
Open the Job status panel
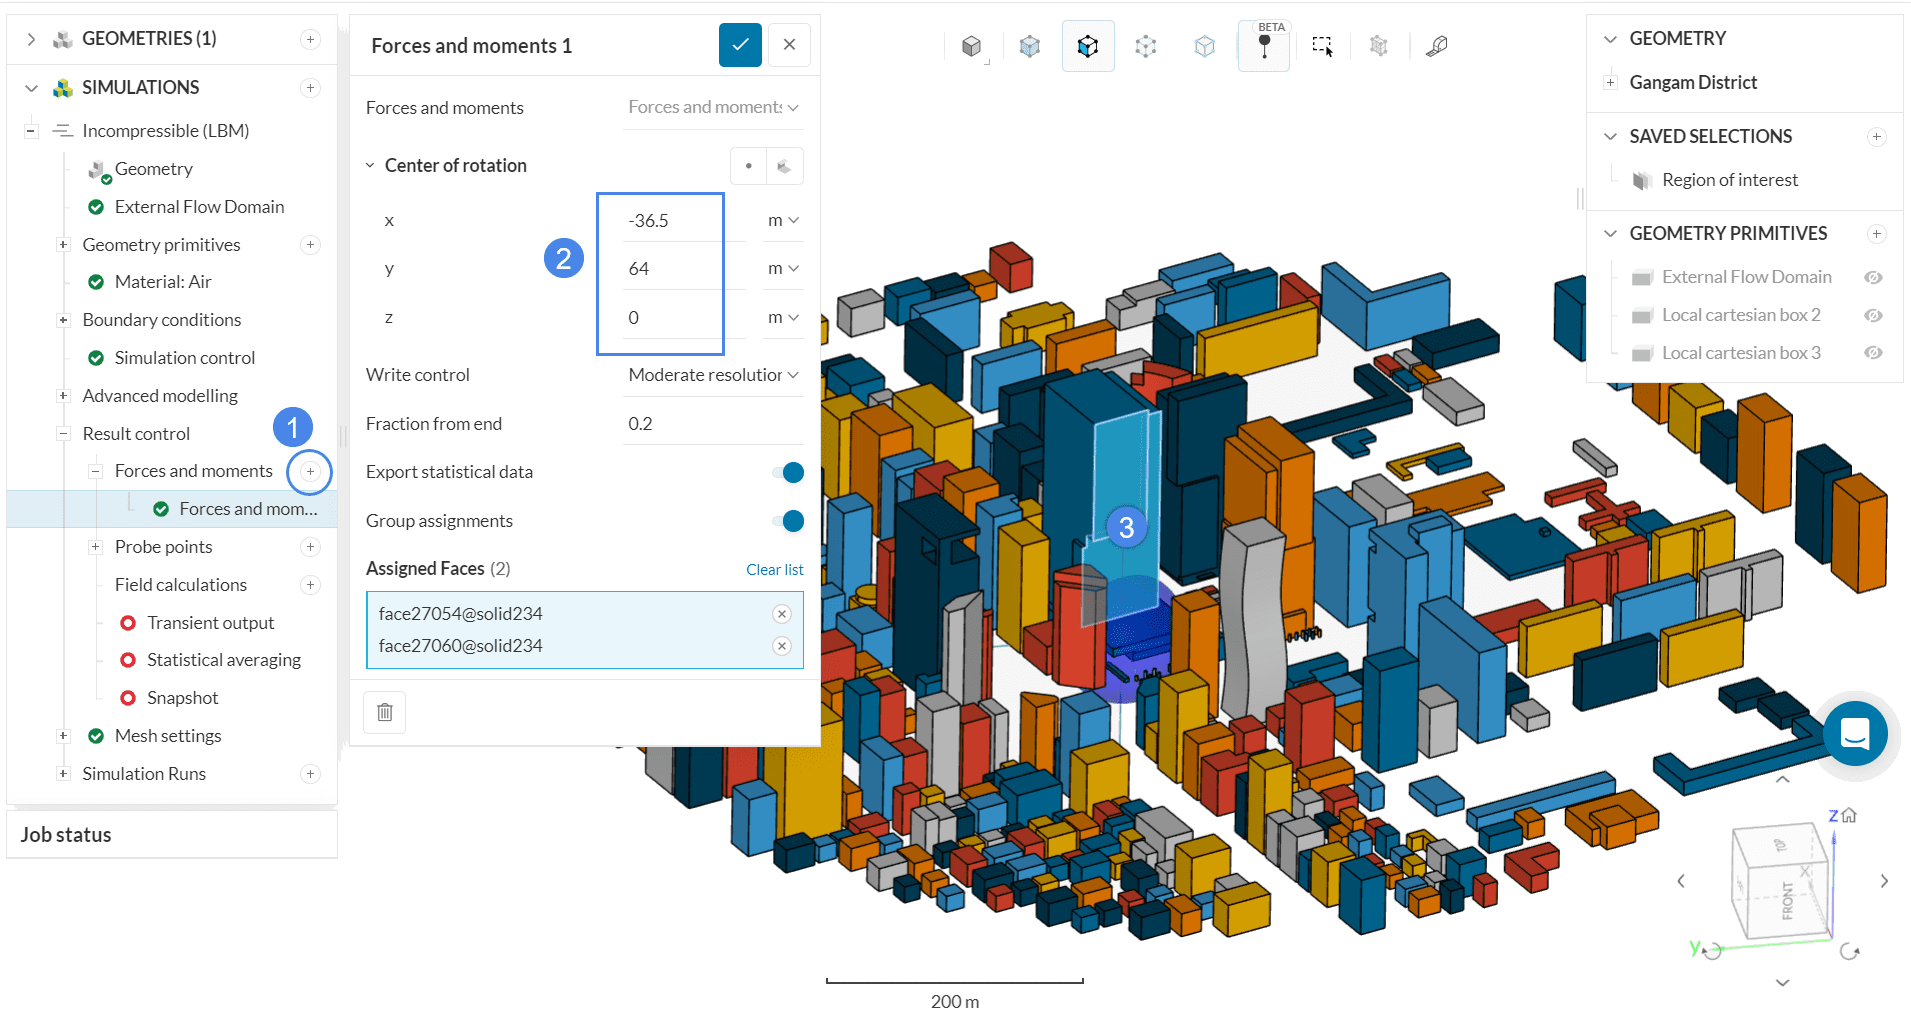pos(66,835)
